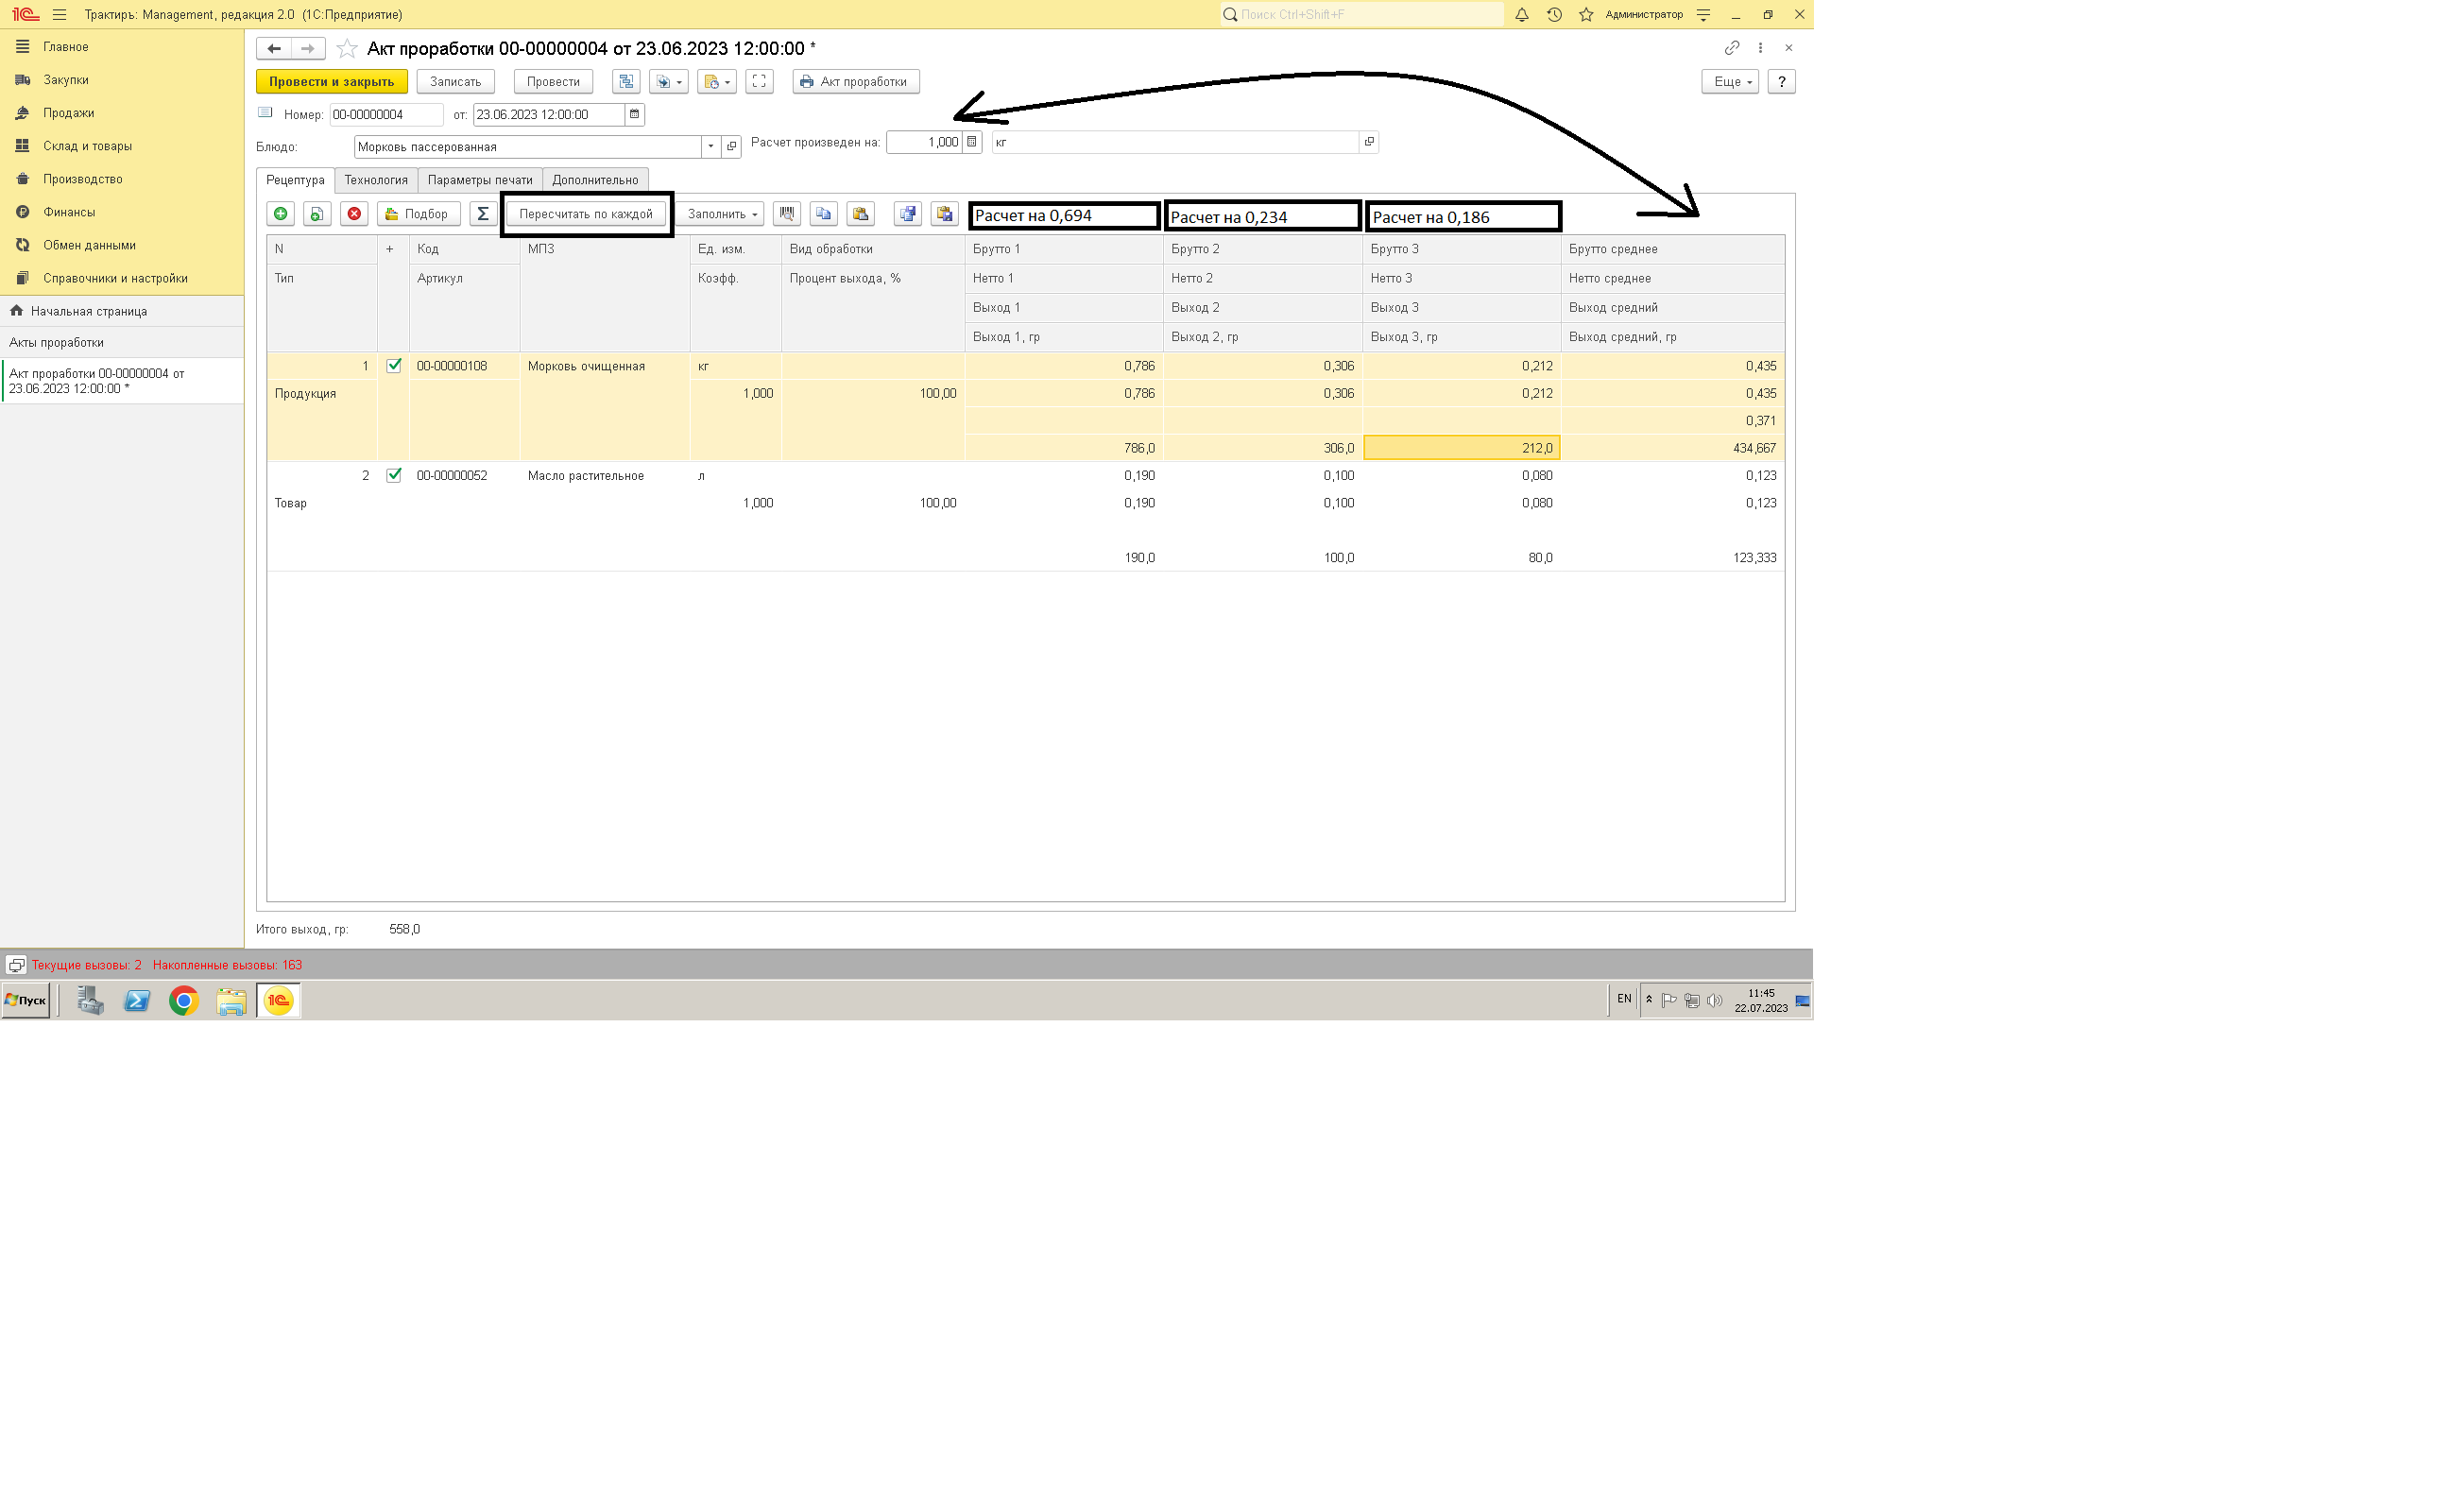Click the Провести и закрыть button
The image size is (2464, 1489).
pyautogui.click(x=331, y=82)
